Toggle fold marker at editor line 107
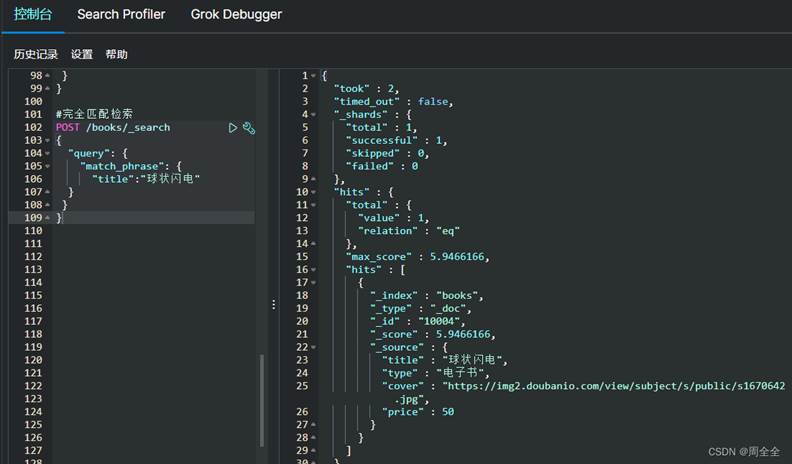792x464 pixels. (x=47, y=192)
